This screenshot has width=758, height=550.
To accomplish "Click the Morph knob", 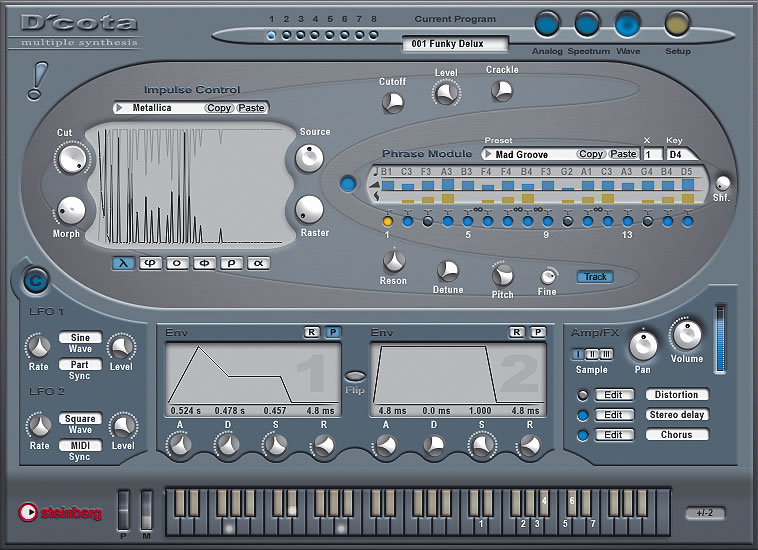I will 72,211.
